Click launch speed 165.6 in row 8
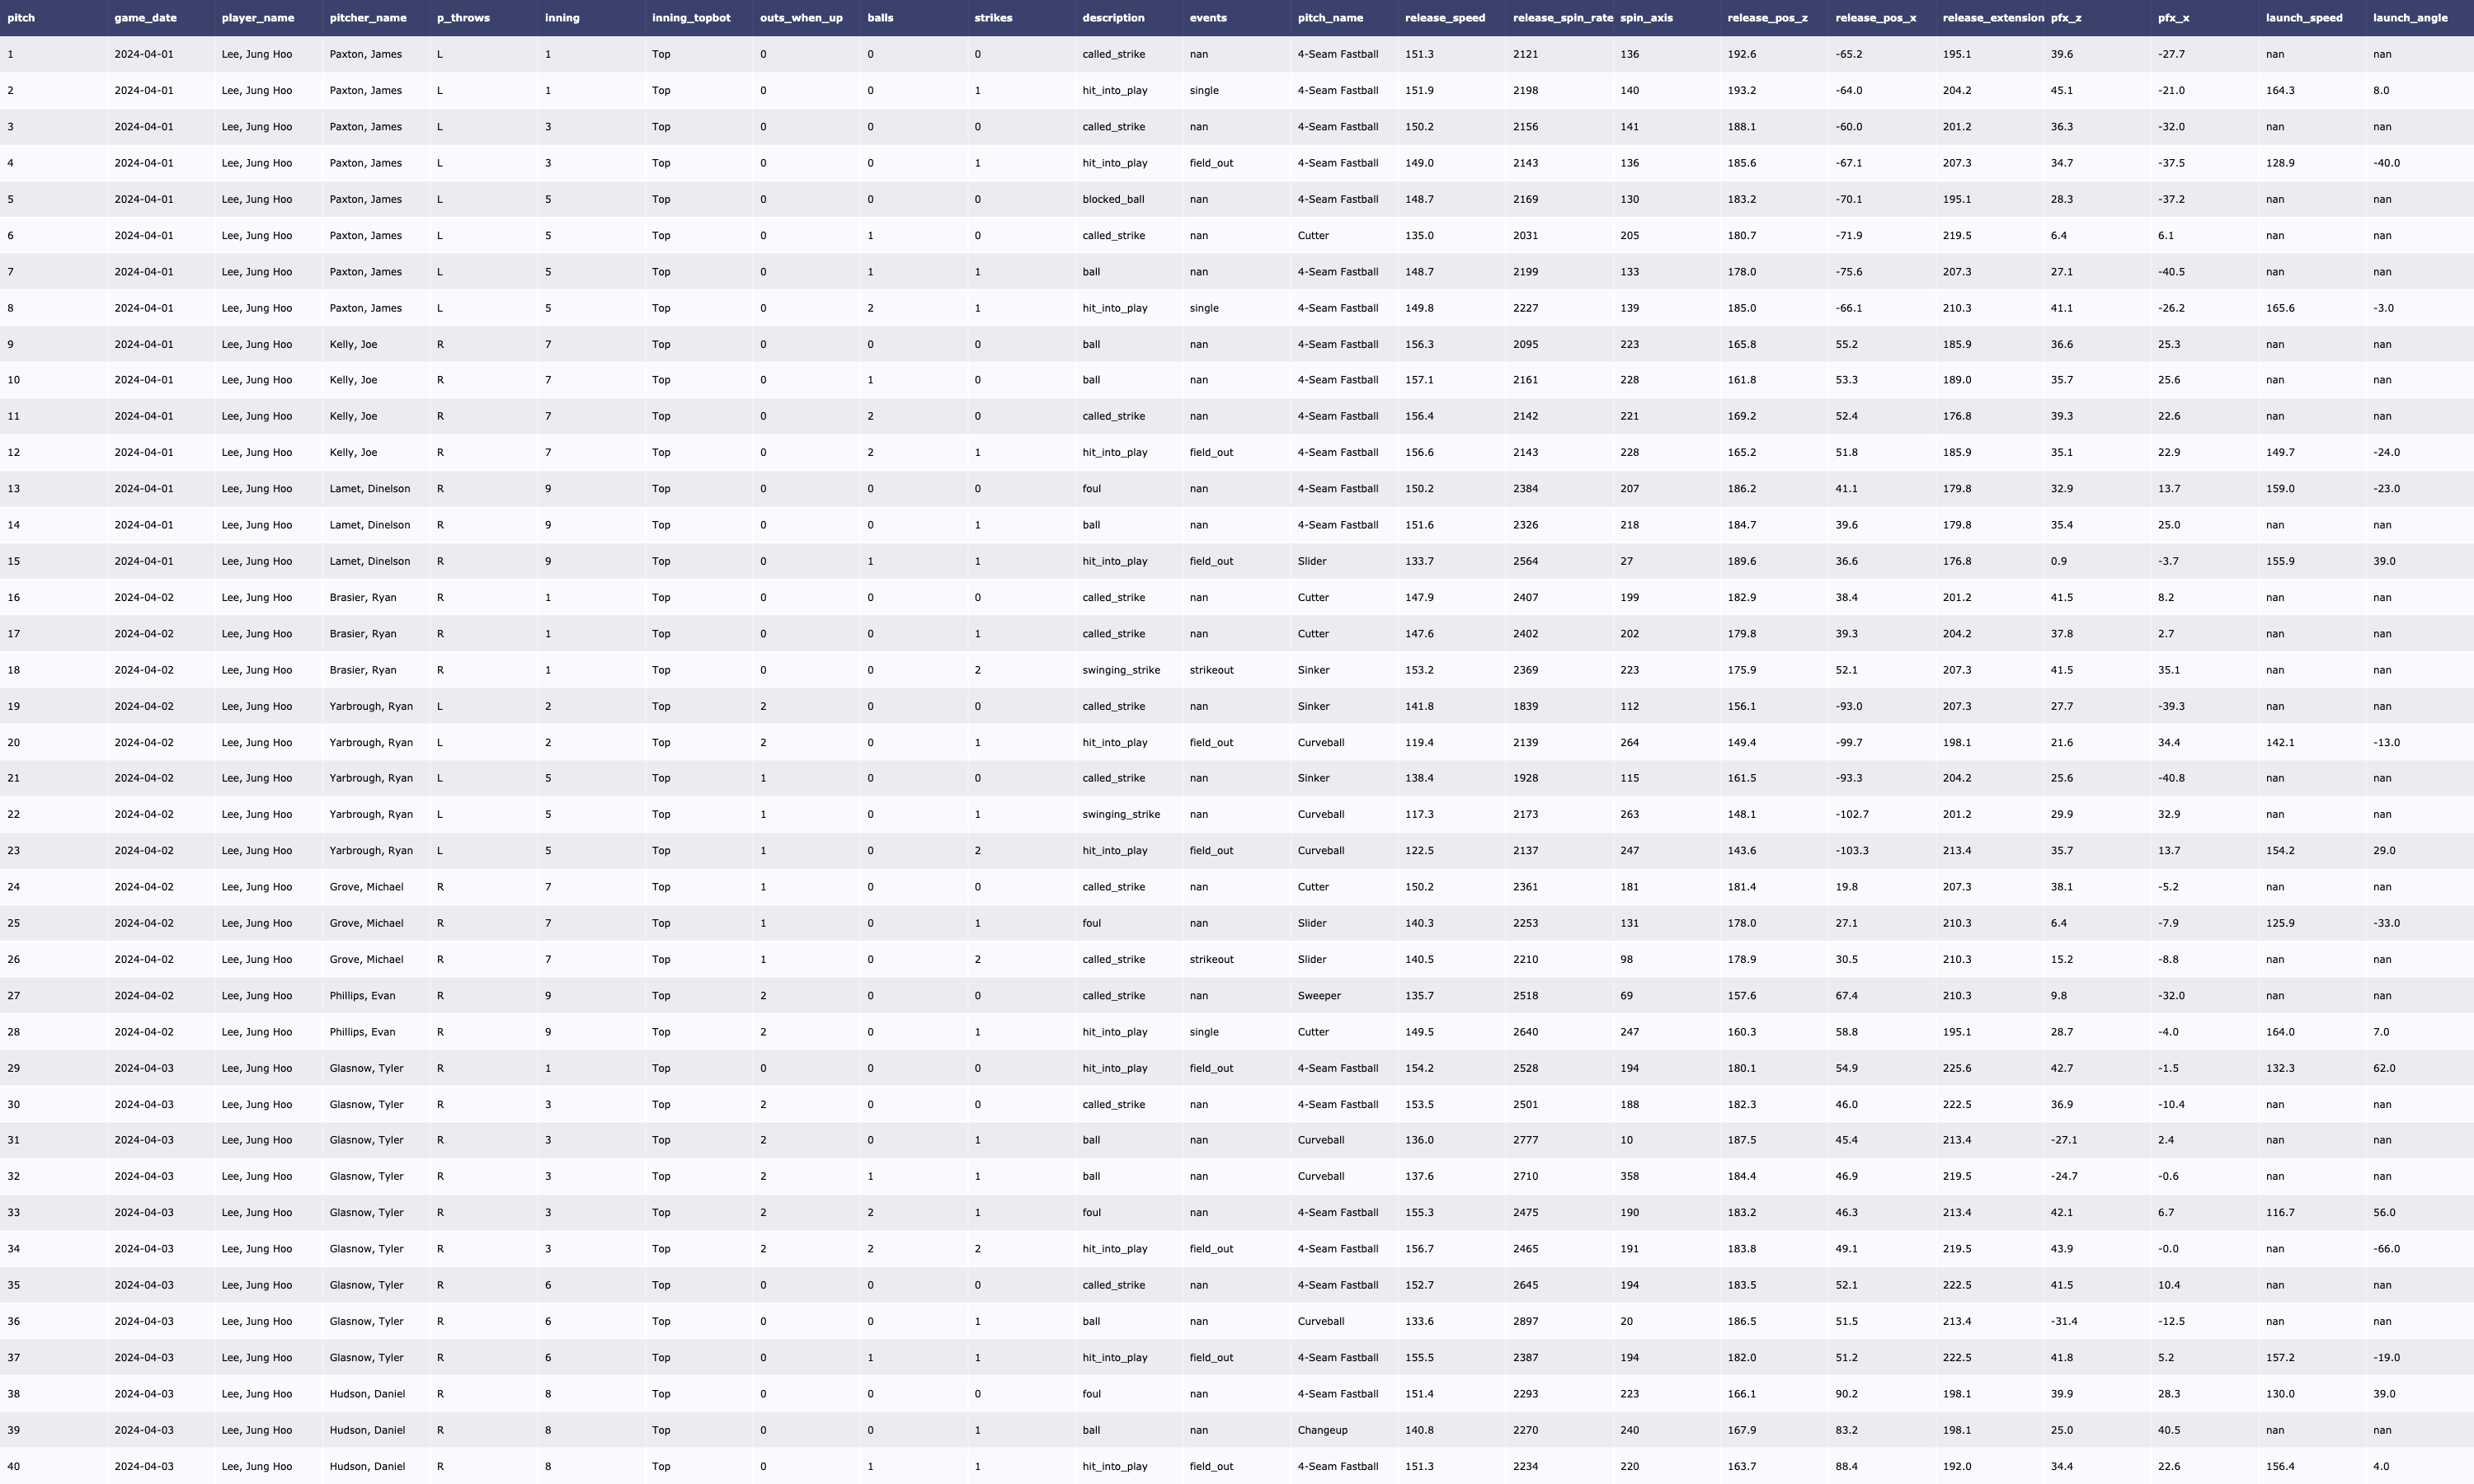Screen dimensions: 2474x1484 [2279, 308]
